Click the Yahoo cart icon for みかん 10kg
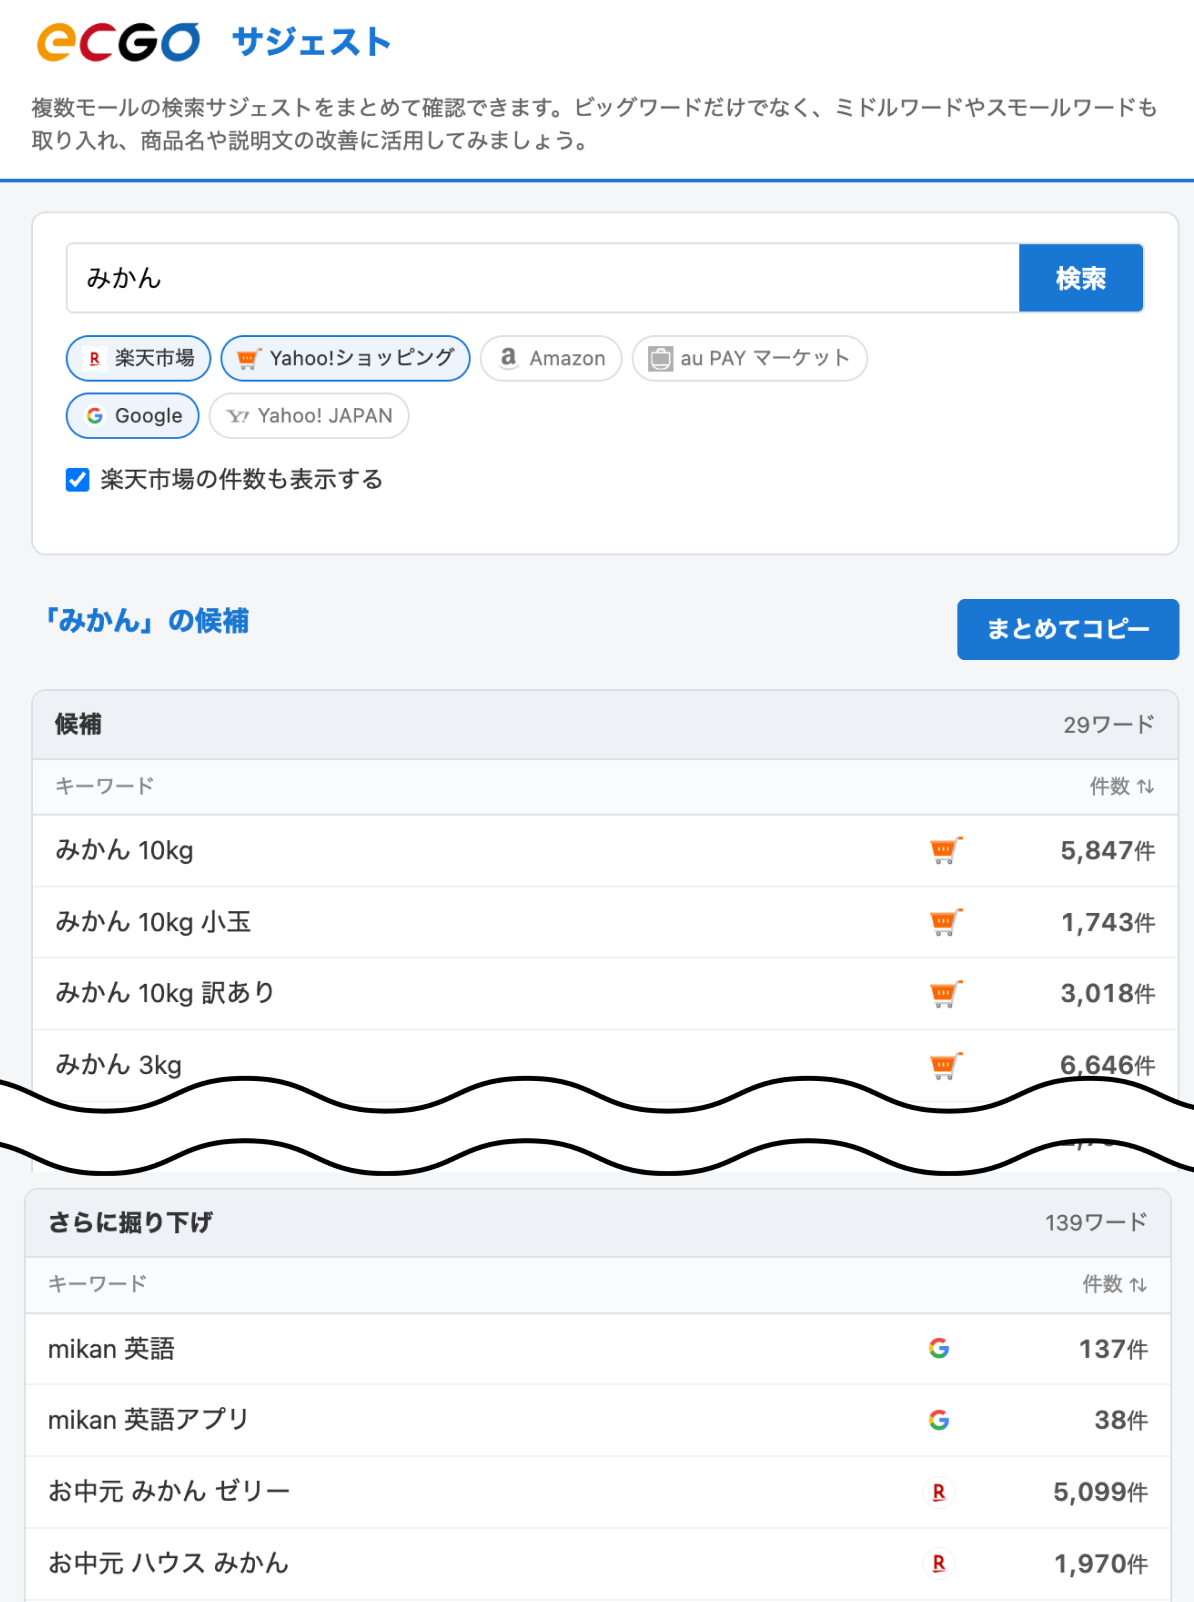Screen dimensions: 1194x1602 tap(945, 851)
